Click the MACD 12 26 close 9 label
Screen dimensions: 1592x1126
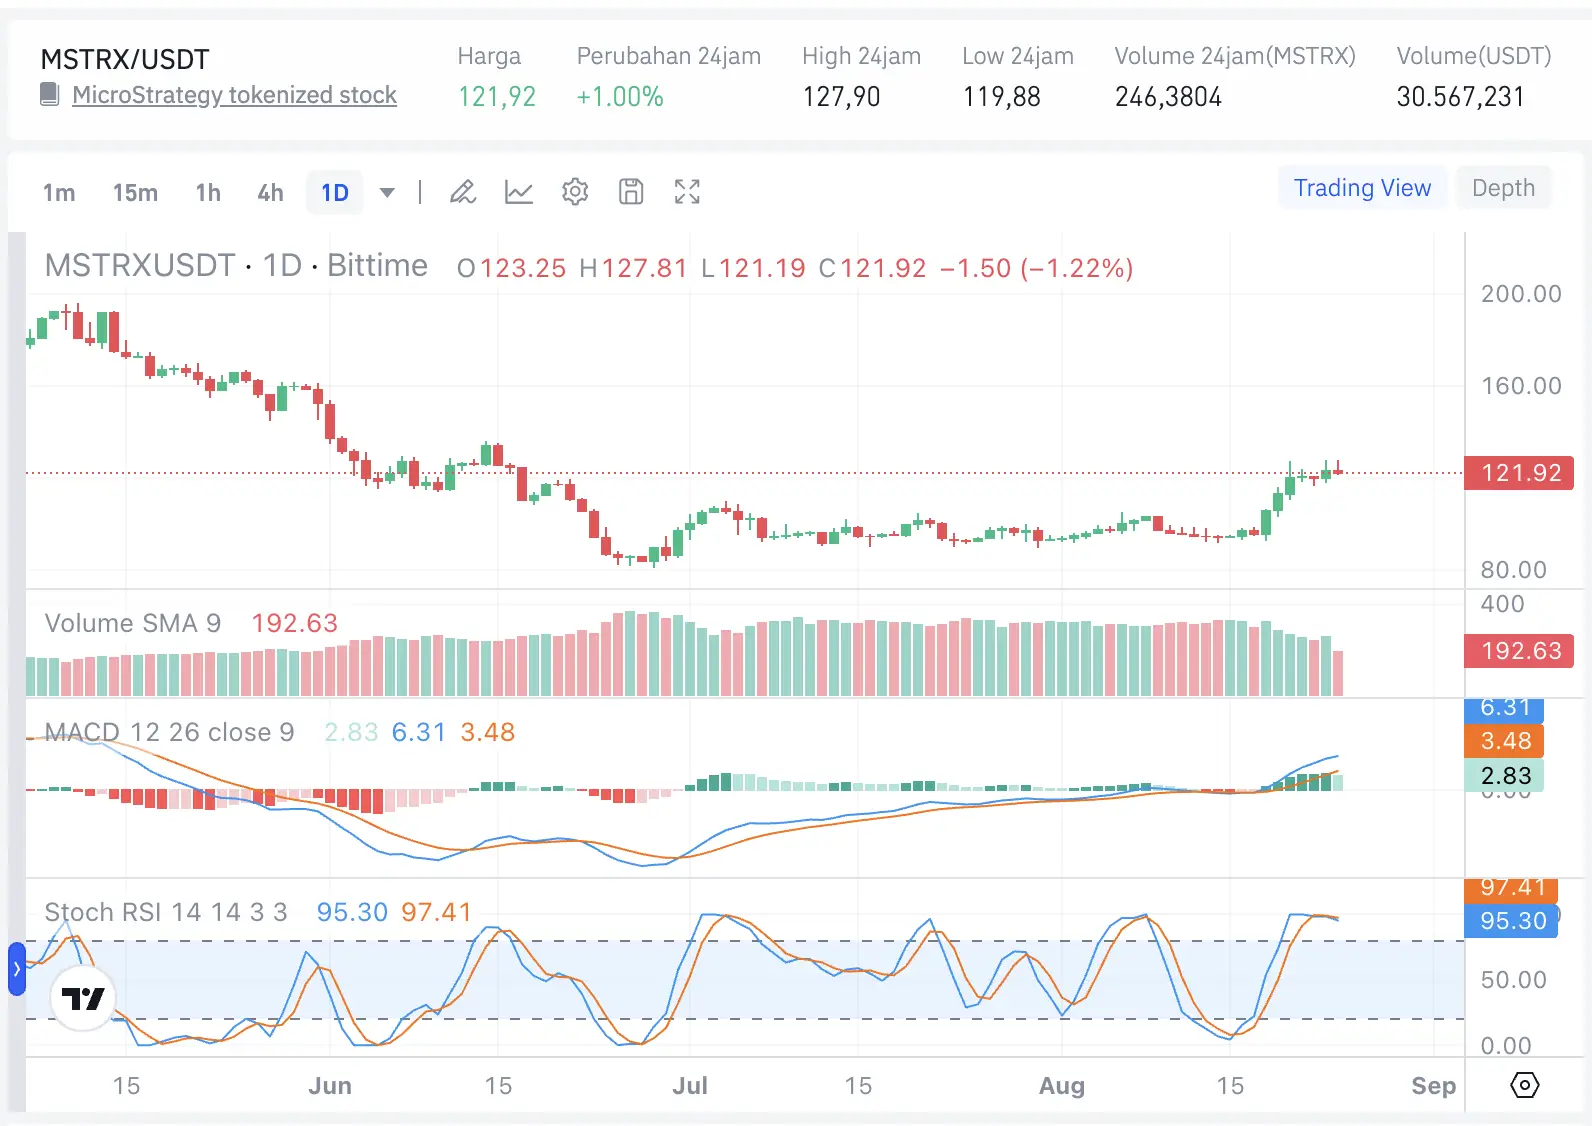coord(170,732)
